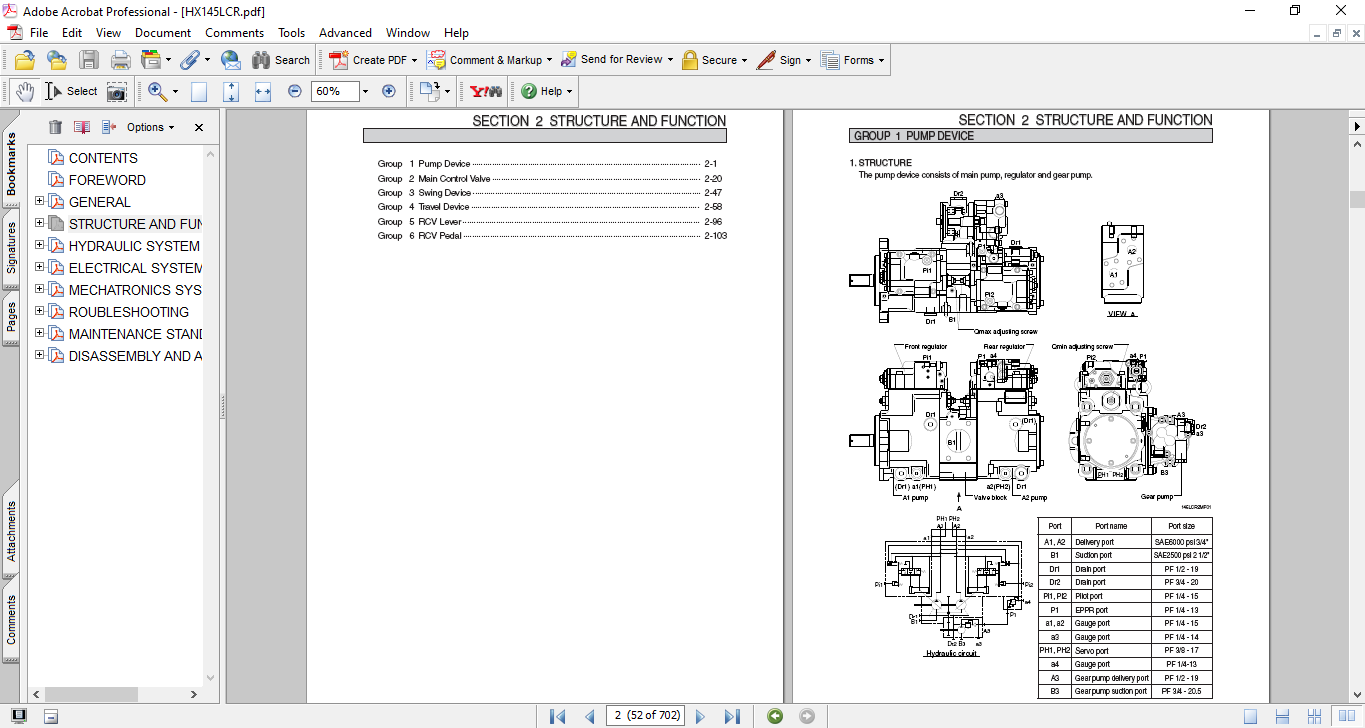Expand the HYDRAULIC SYSTEM bookmark

(x=39, y=245)
